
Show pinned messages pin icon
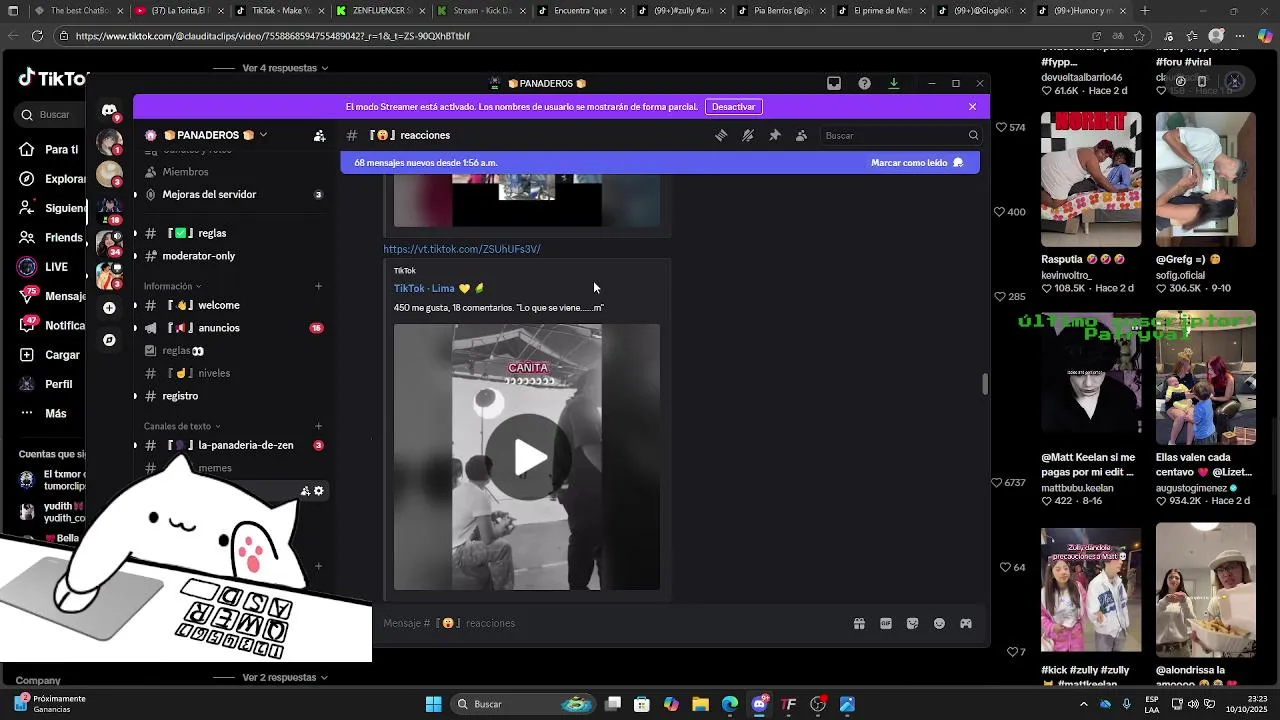point(774,135)
